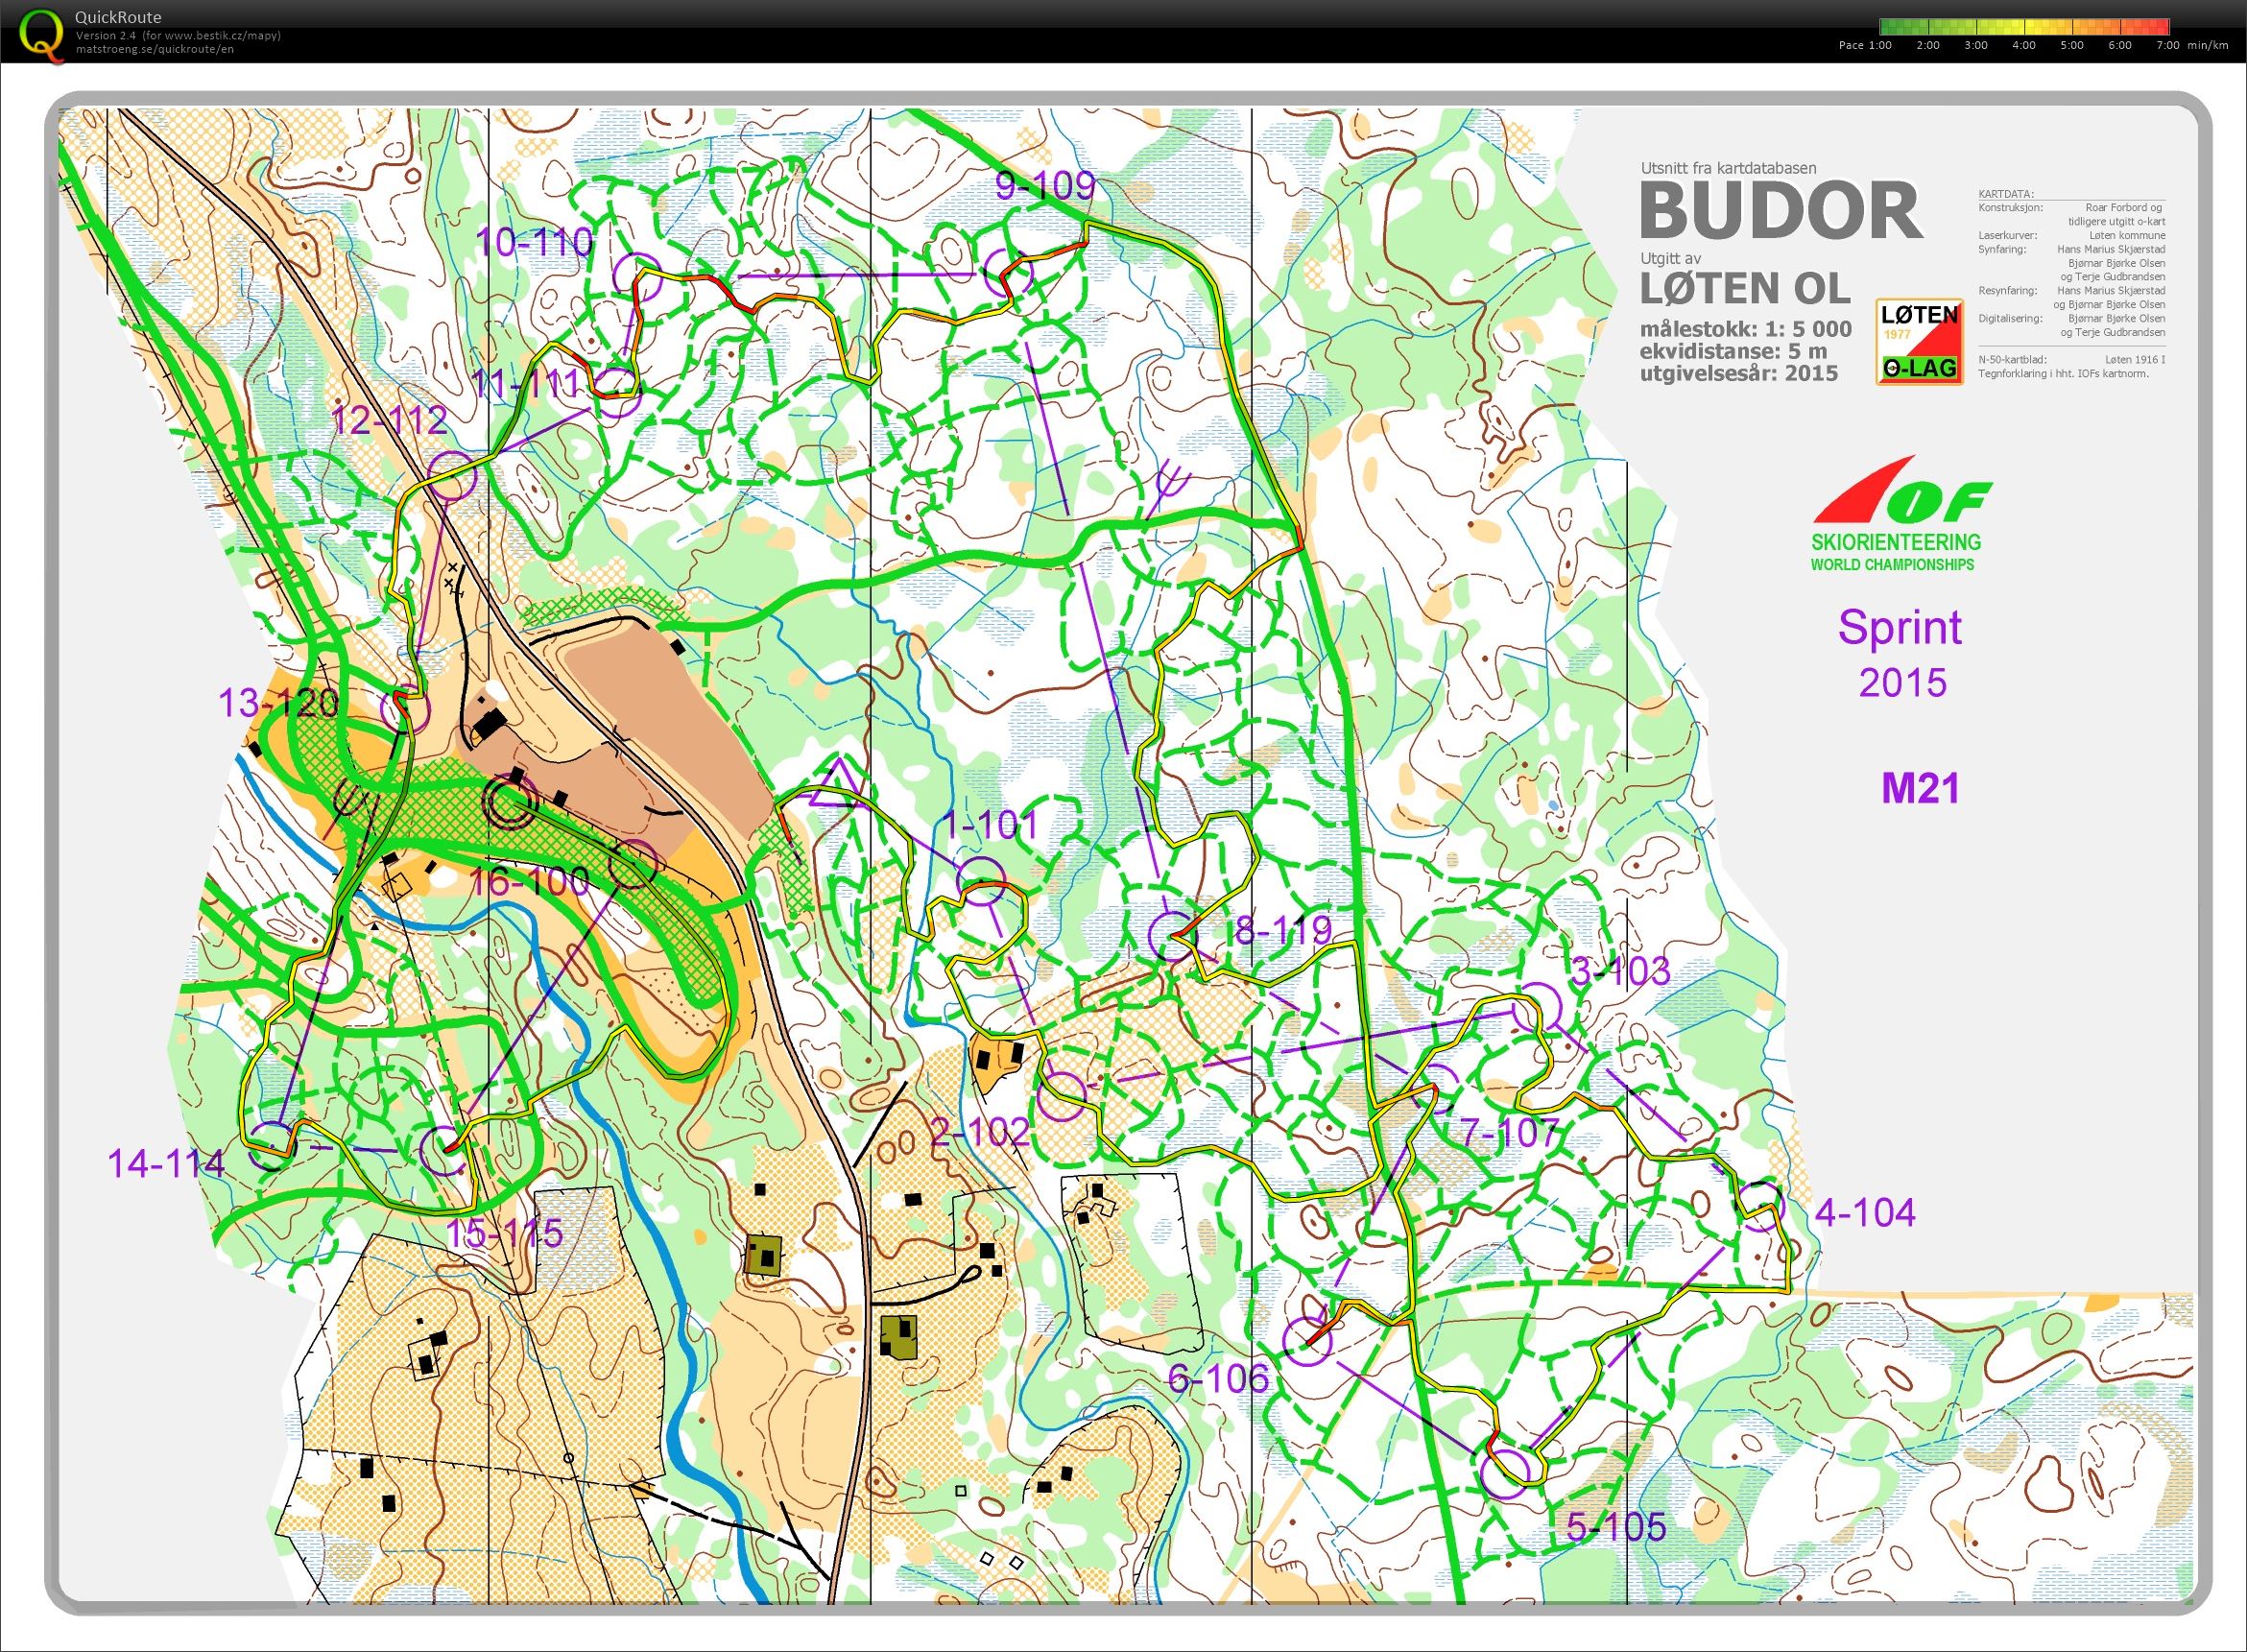Click the QuickRoute Q logo icon

point(40,32)
